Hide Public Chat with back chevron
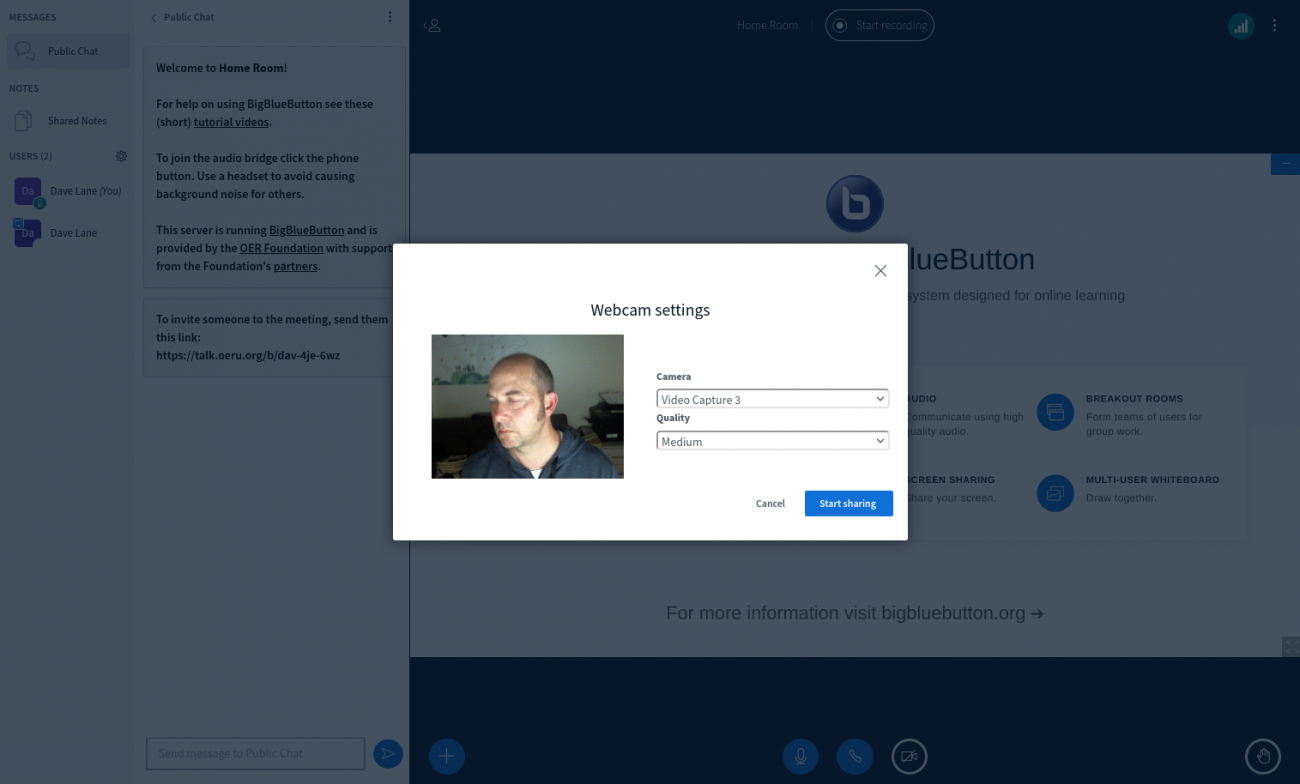Screen dimensions: 1300x784 tap(154, 17)
